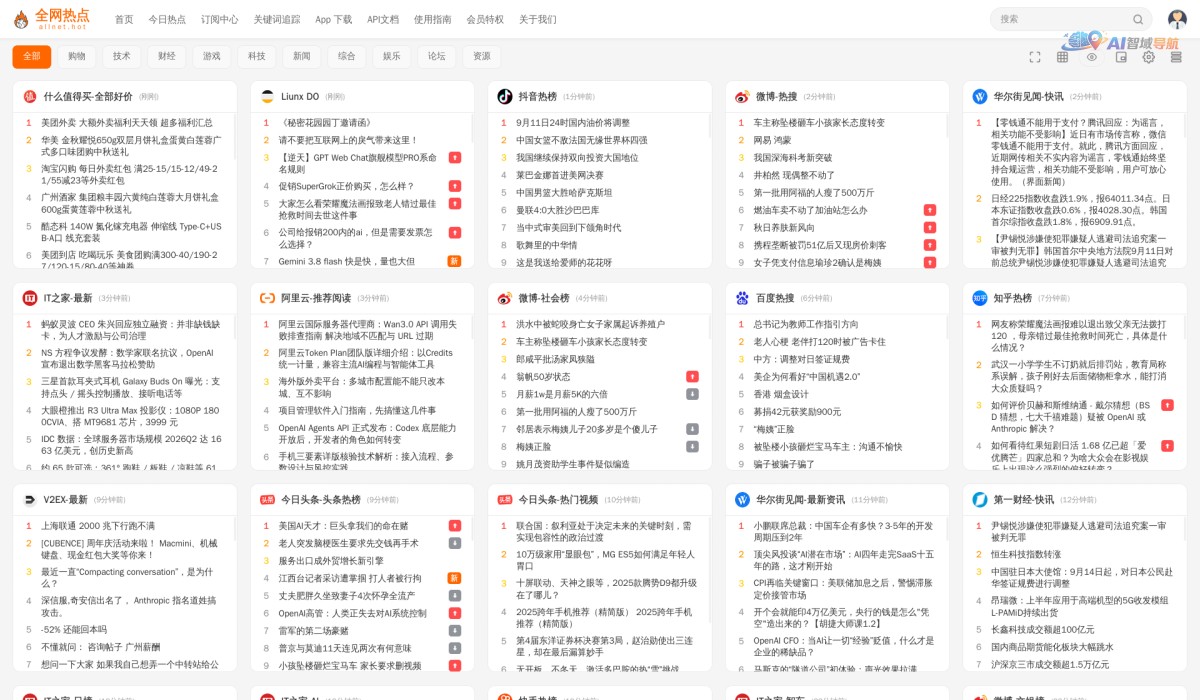The image size is (1200, 700).
Task: Select the 财经 category tab
Action: point(167,57)
